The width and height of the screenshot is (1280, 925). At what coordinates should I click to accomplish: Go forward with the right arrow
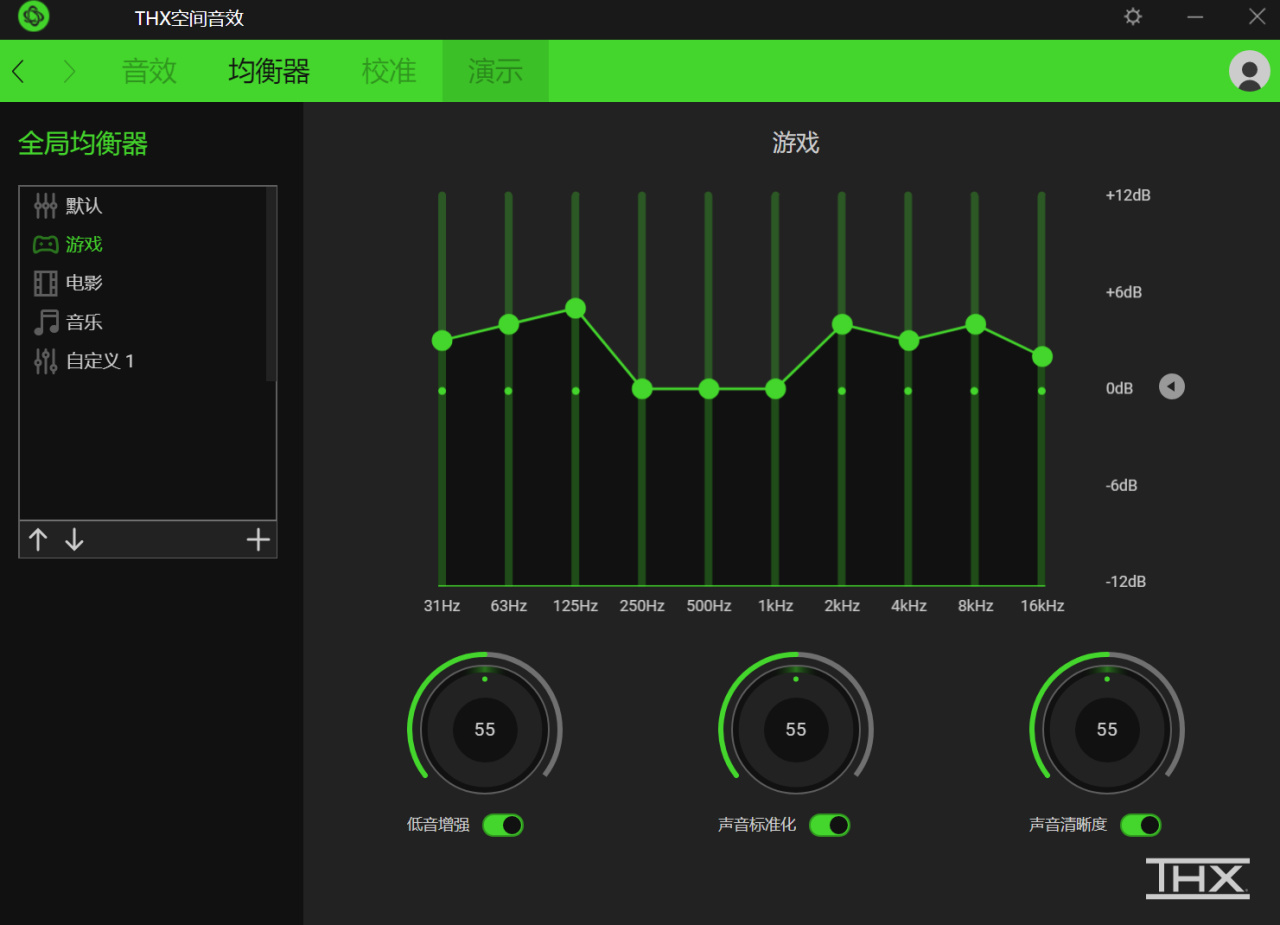[69, 71]
